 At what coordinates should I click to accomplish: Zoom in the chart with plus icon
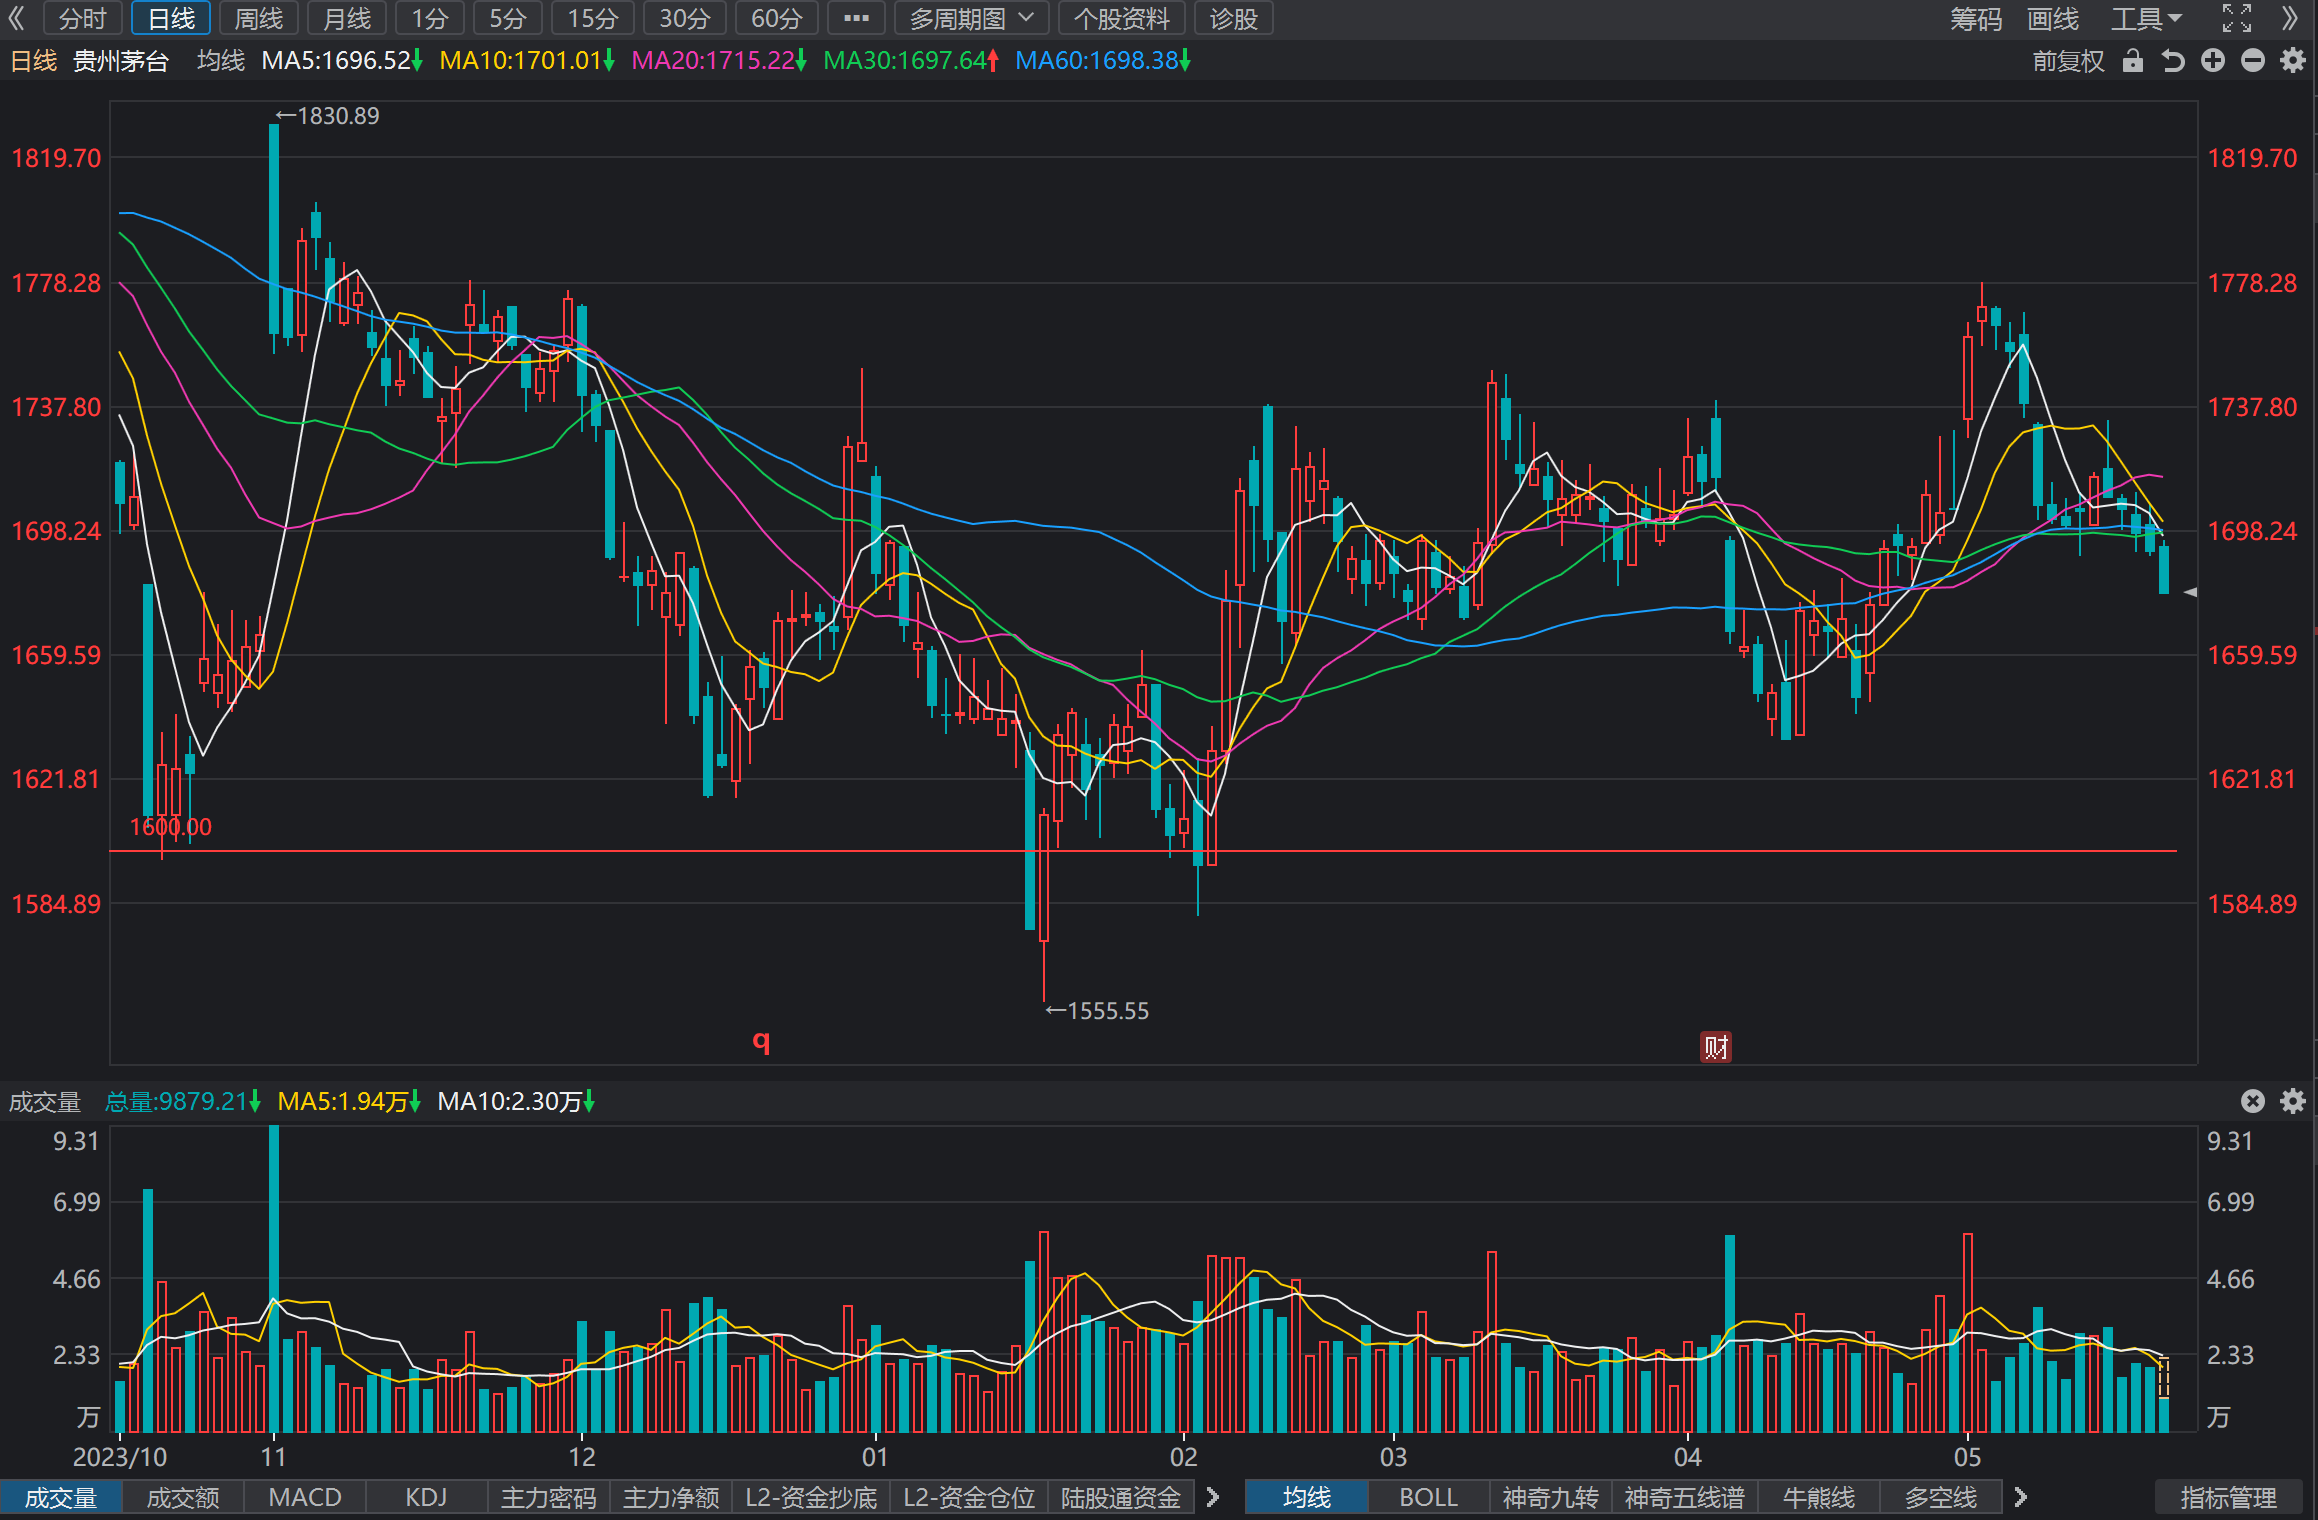(x=2213, y=61)
